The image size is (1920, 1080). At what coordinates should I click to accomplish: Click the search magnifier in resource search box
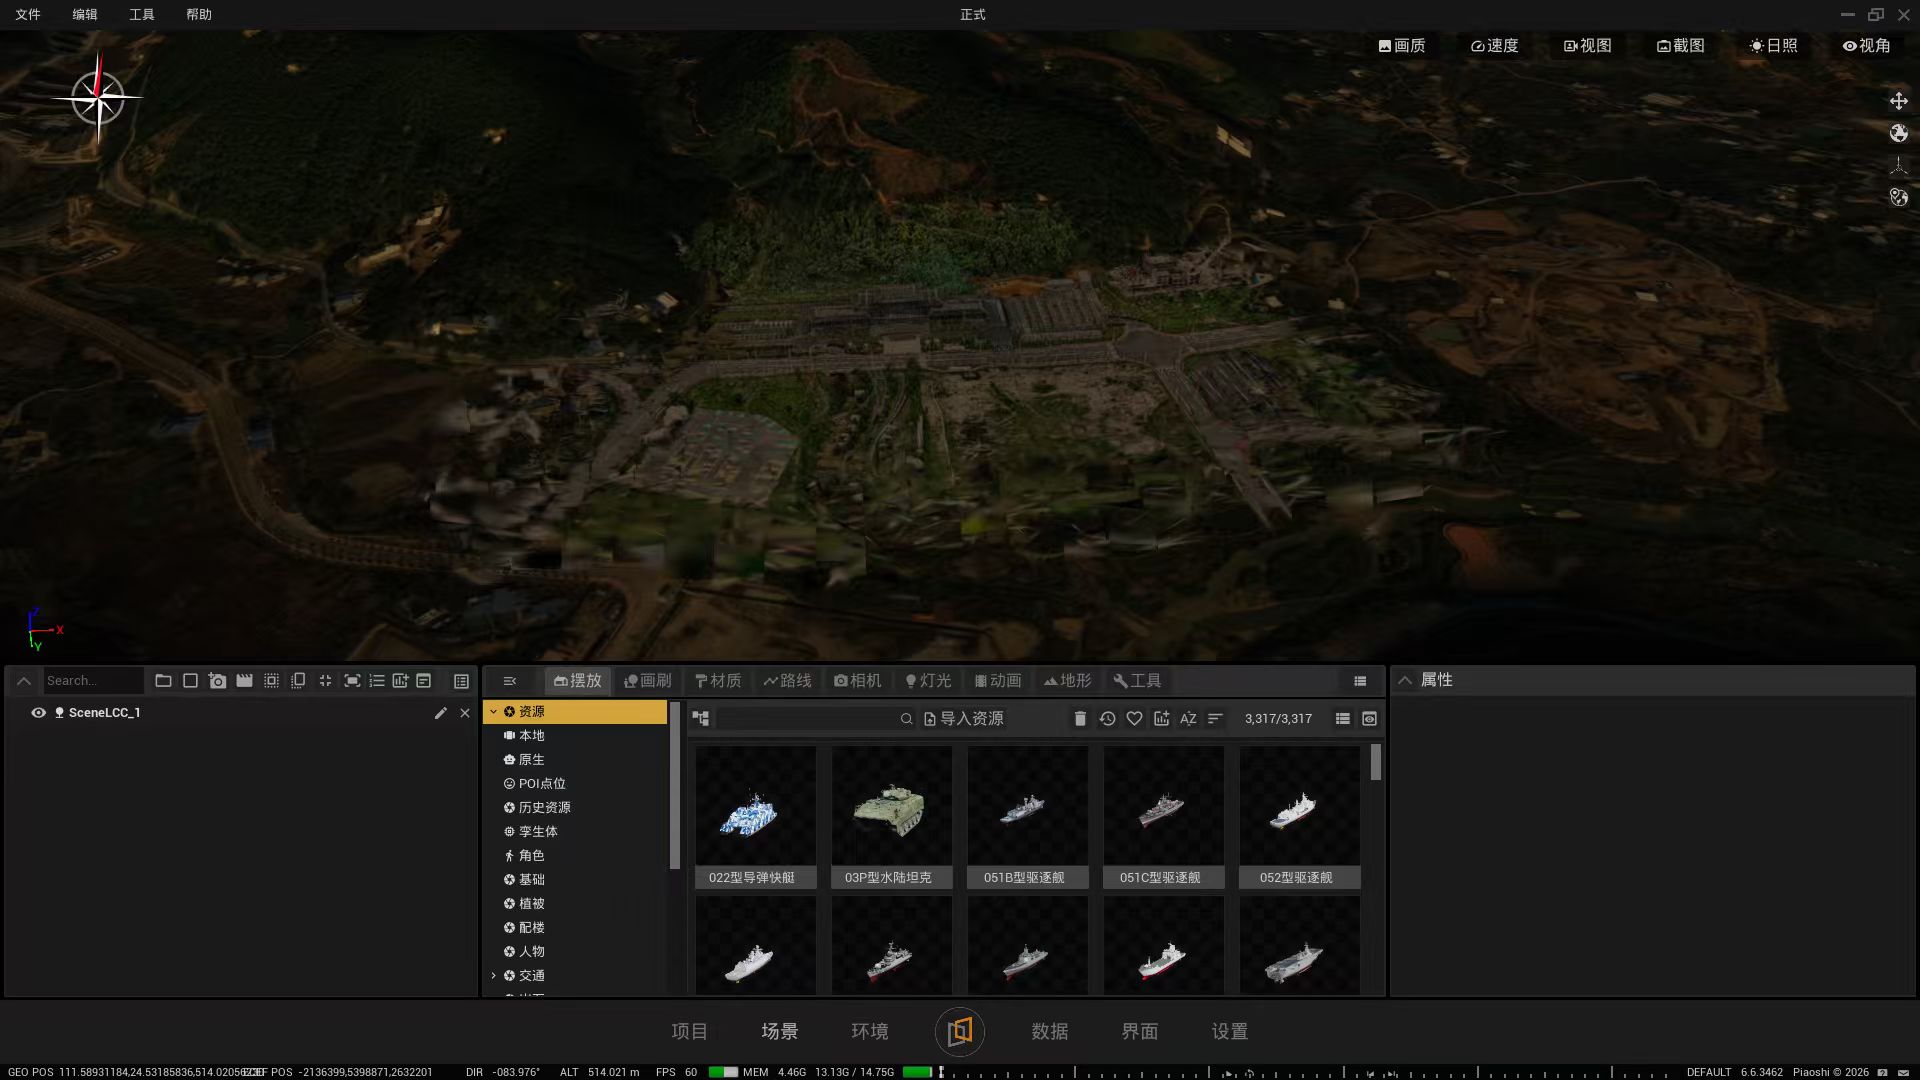[906, 719]
